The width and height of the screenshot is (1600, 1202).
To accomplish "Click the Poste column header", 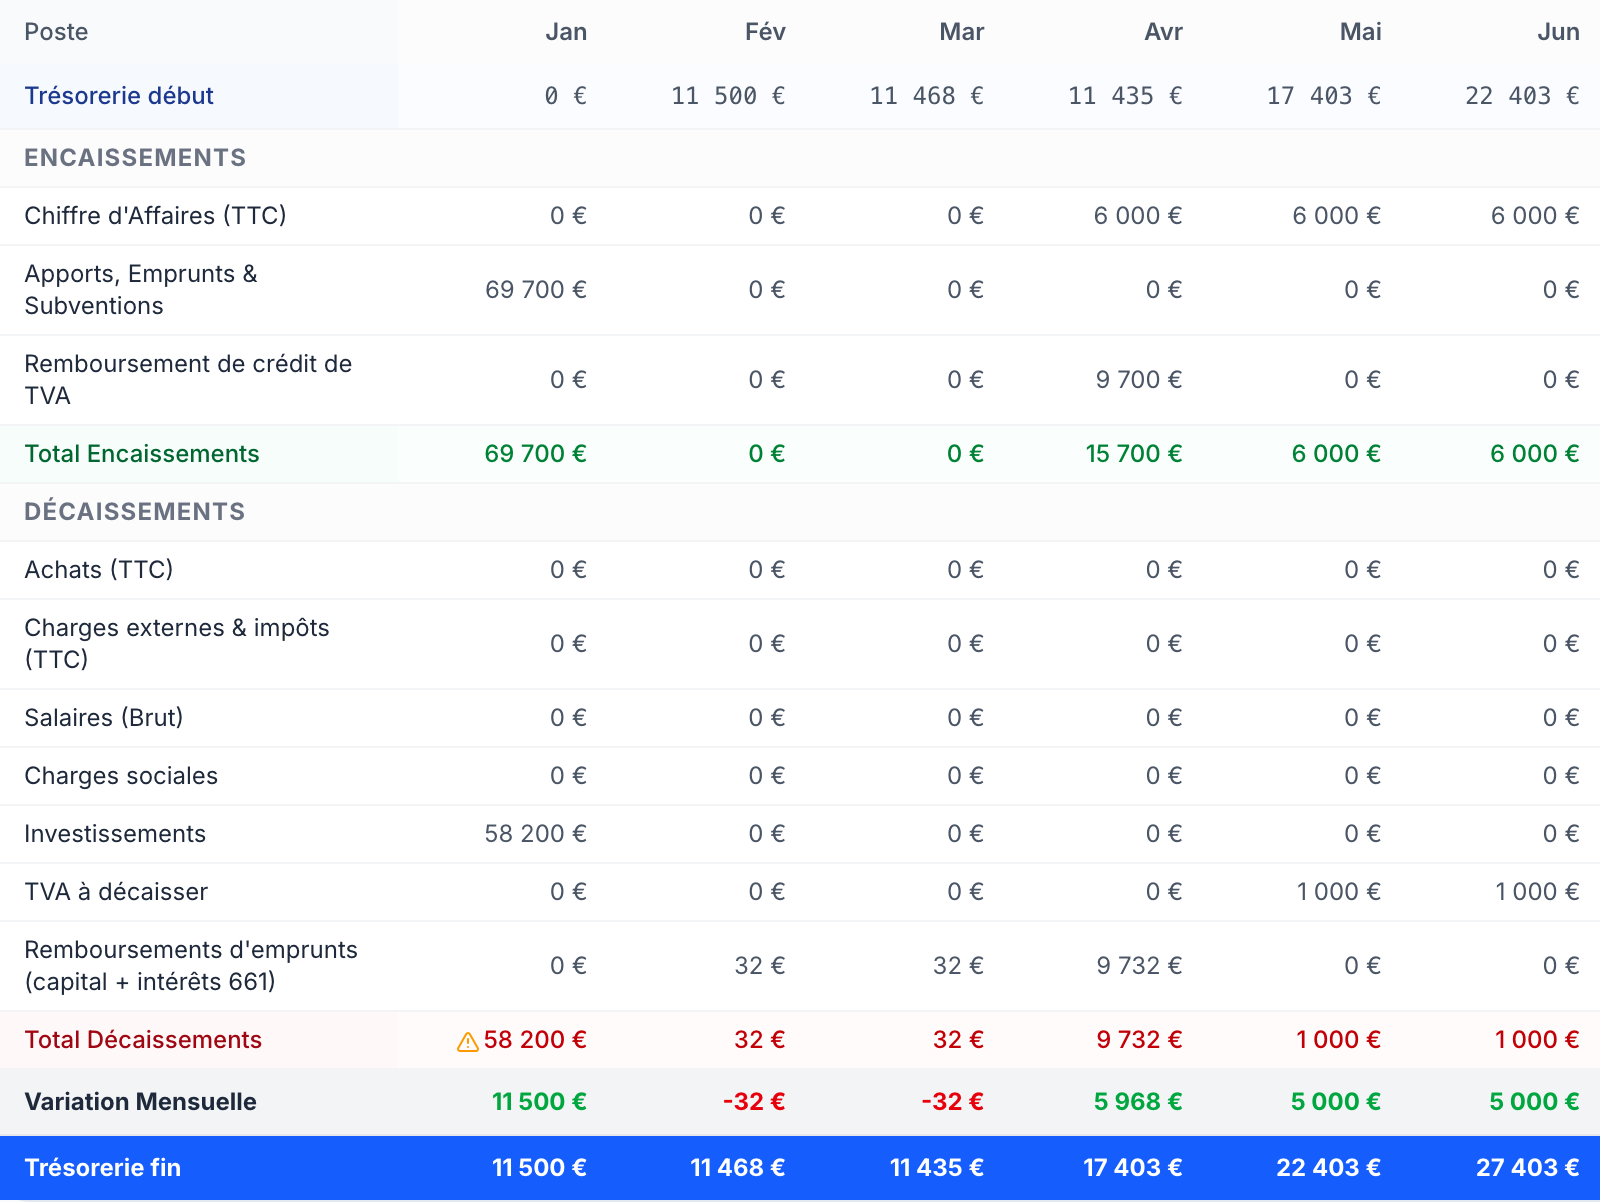I will tap(56, 32).
